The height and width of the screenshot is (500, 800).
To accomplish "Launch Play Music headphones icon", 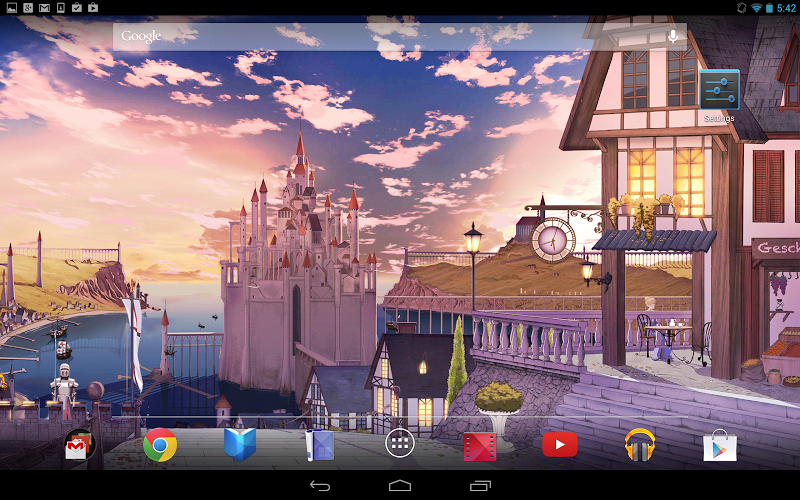I will (640, 445).
